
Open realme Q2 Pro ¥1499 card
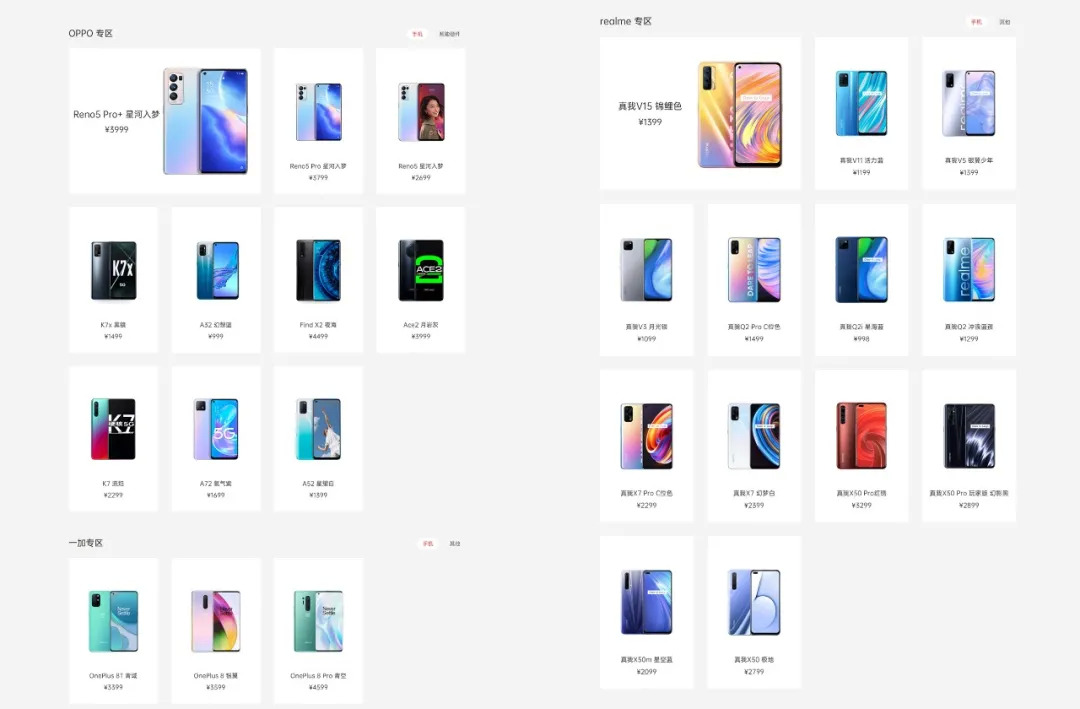754,280
